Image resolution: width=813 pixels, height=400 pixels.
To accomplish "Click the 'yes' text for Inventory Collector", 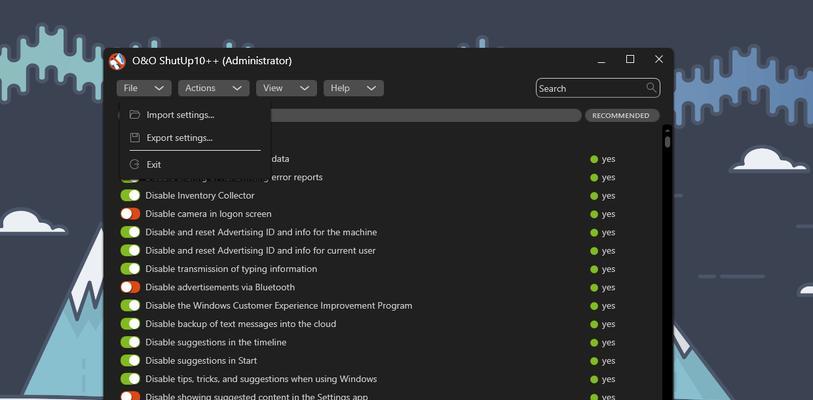I will coord(608,196).
